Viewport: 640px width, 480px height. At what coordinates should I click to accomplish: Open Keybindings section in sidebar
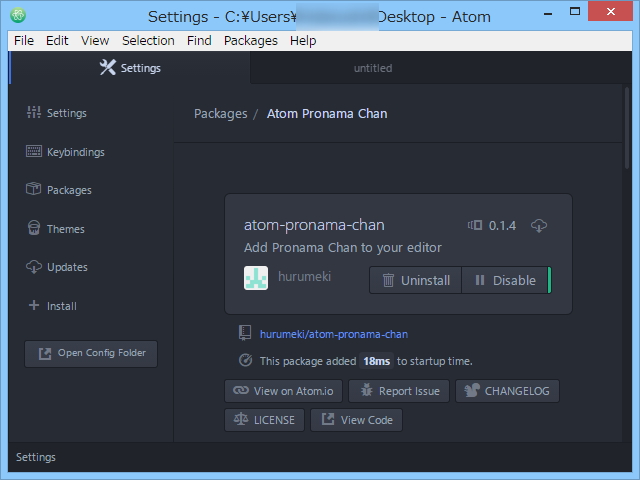[76, 152]
